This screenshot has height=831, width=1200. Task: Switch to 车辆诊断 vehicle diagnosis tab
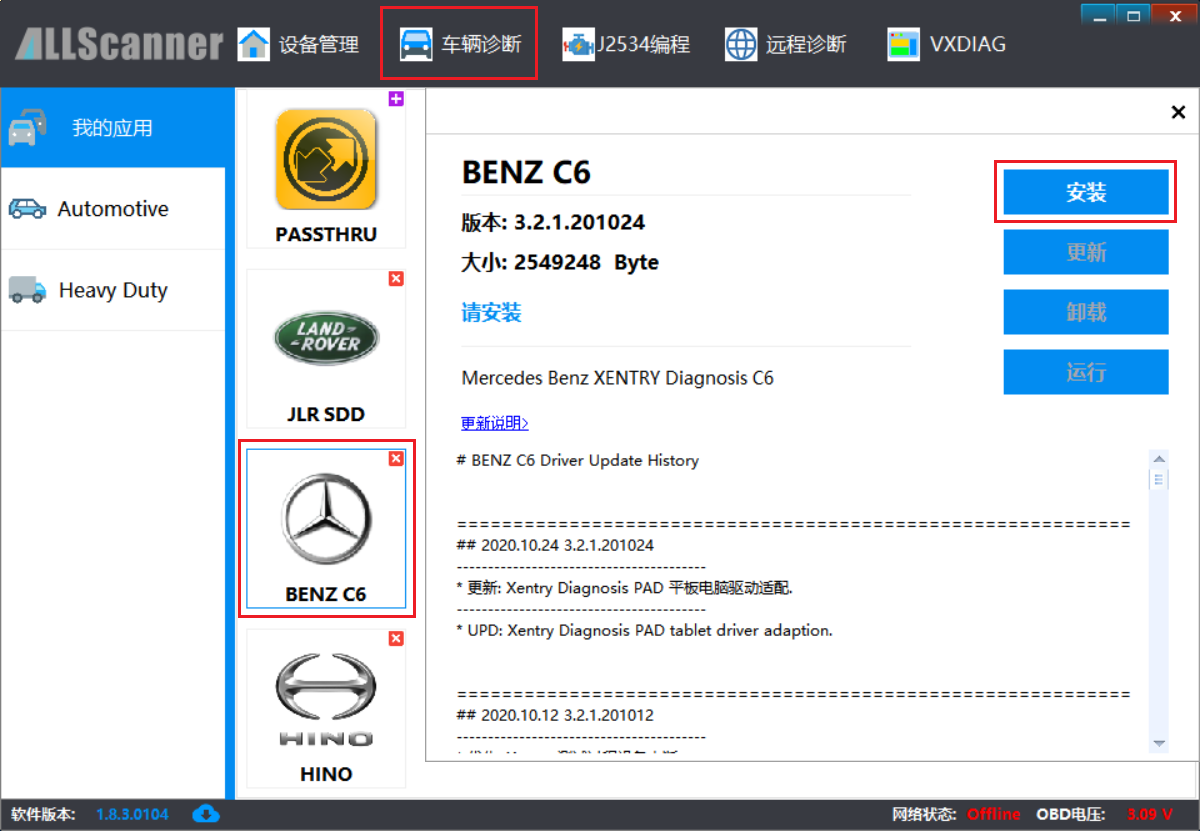pyautogui.click(x=459, y=44)
